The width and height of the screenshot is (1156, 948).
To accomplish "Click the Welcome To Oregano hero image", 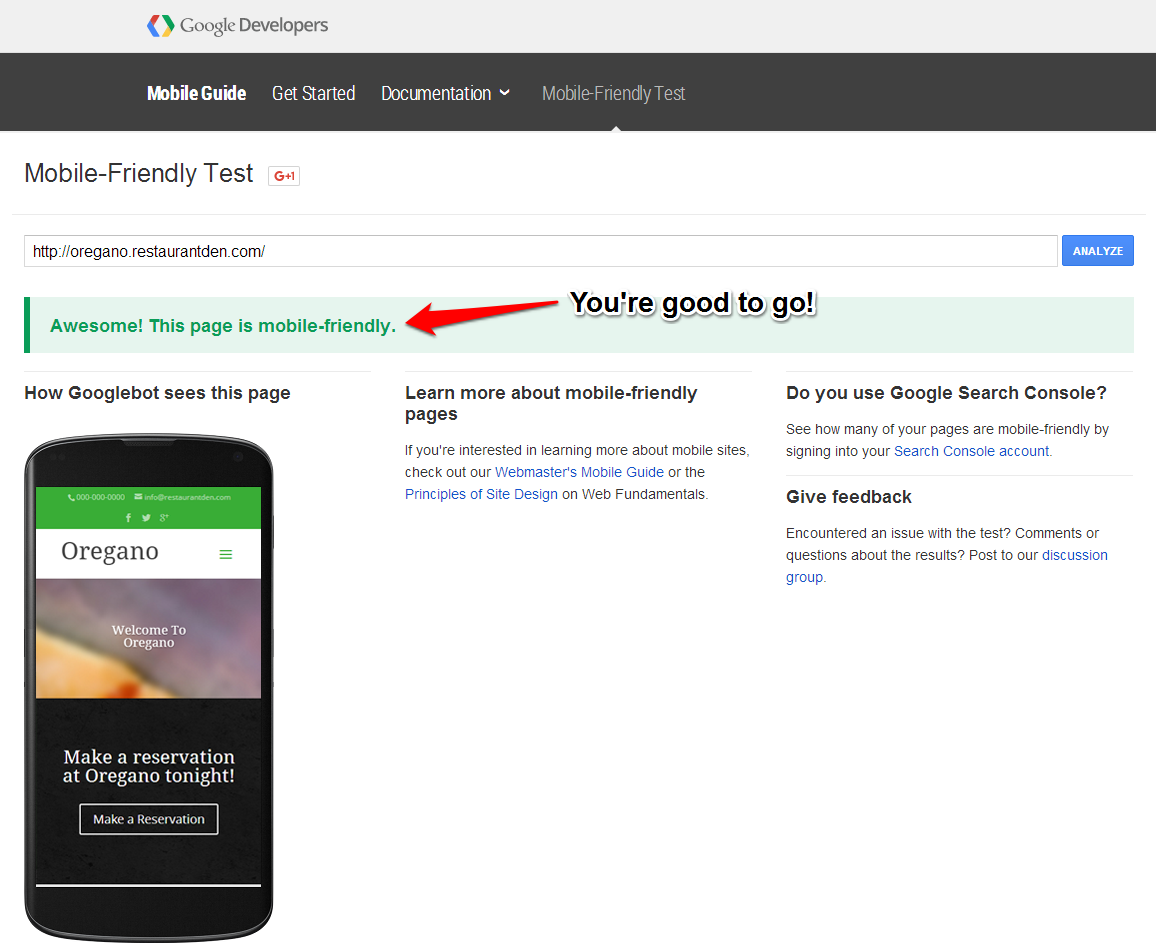I will tap(148, 637).
